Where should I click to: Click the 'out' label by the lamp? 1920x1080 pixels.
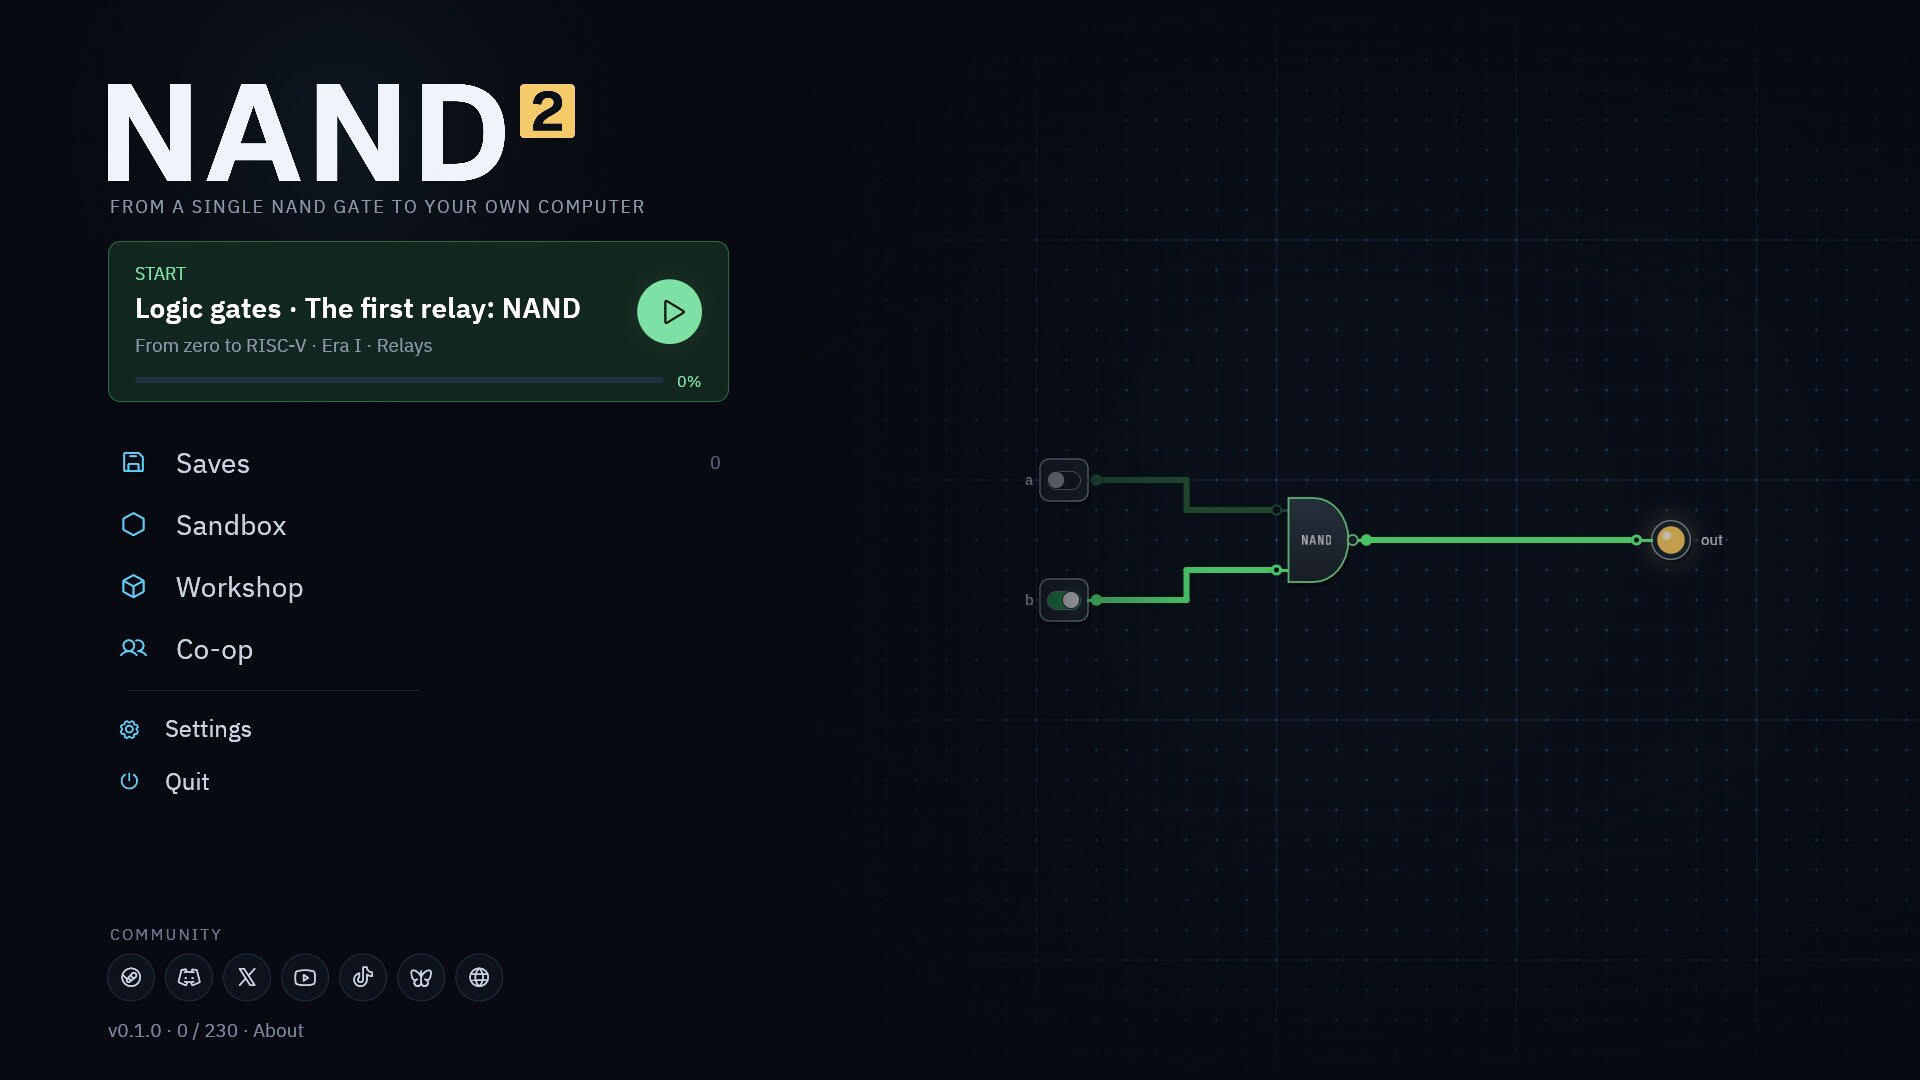1711,540
